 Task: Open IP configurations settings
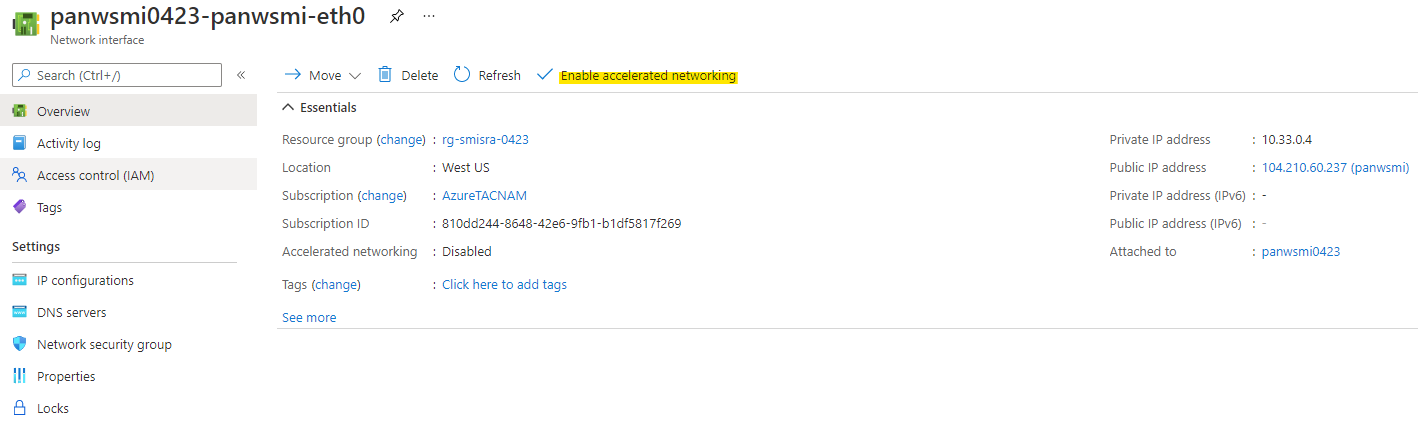coord(85,280)
